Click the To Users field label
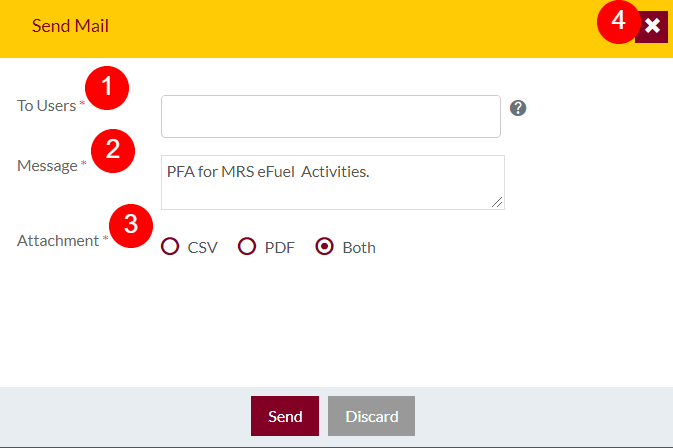 click(x=46, y=106)
